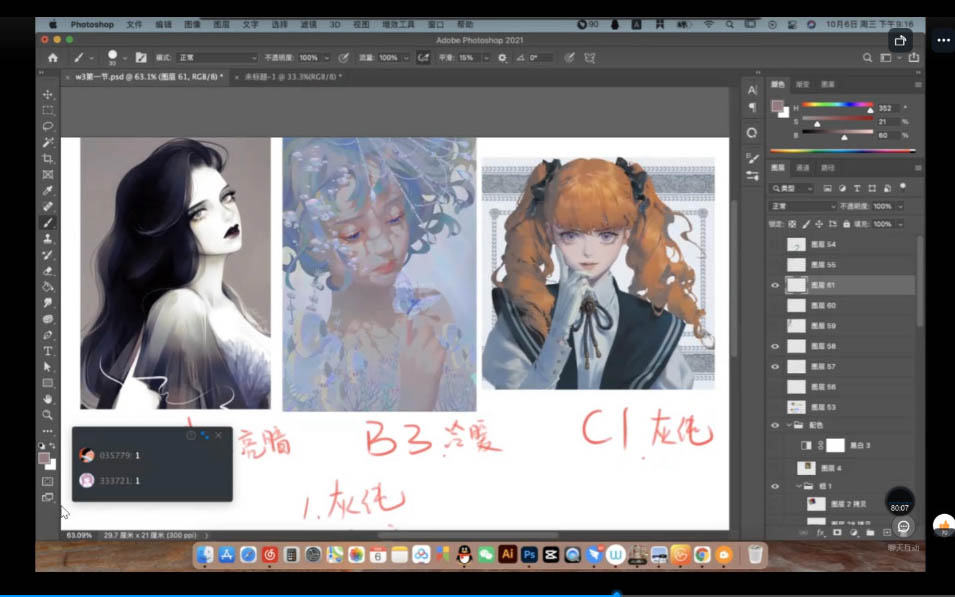Open the 窗口 menu

[435, 24]
